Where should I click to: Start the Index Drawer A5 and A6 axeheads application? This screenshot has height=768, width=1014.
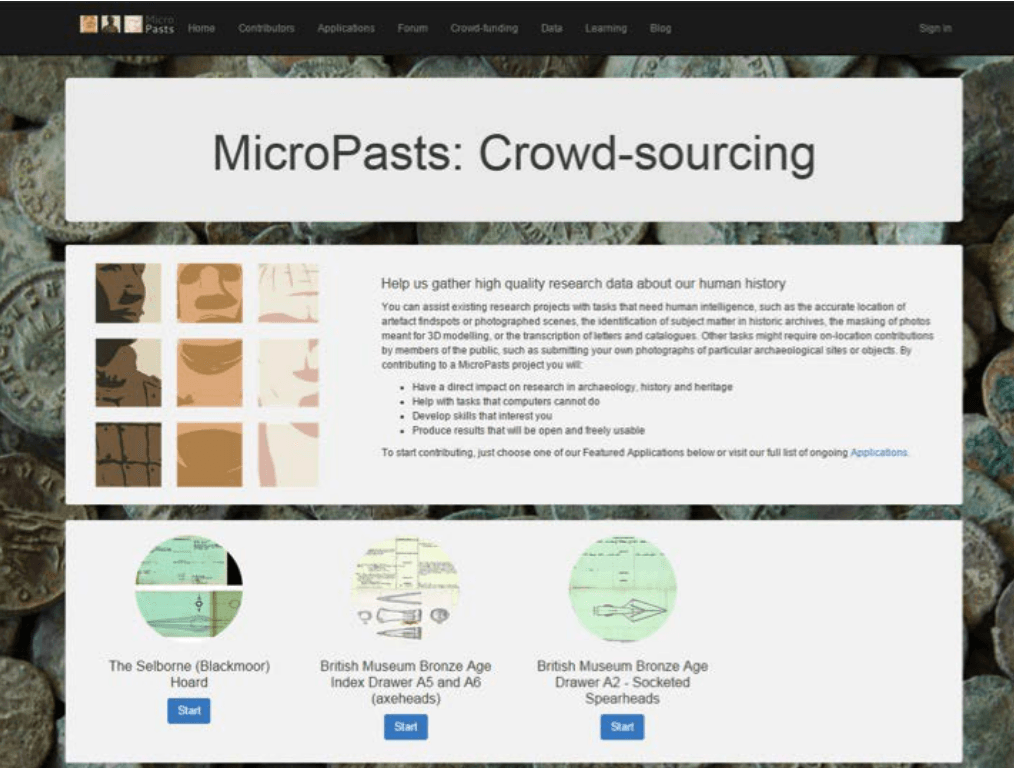(x=405, y=727)
